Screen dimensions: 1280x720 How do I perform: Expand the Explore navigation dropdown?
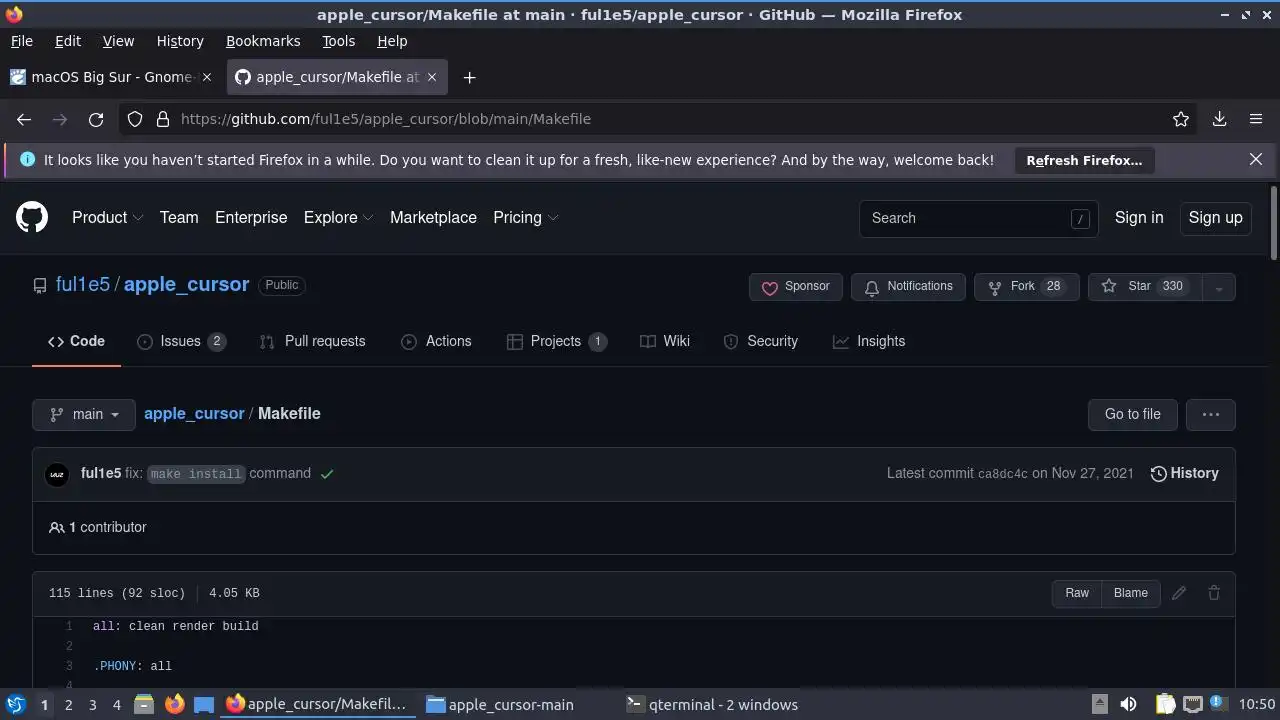coord(338,217)
